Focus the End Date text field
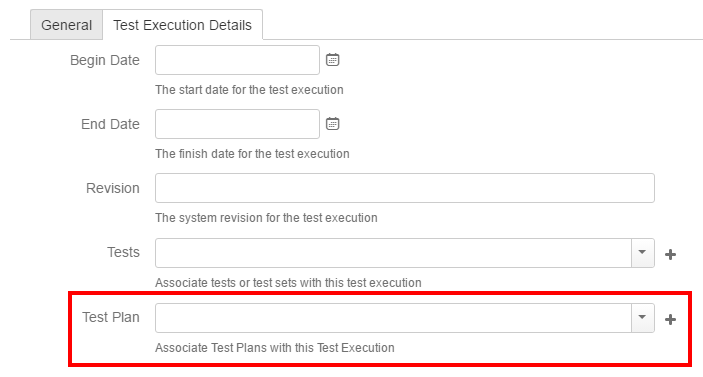The height and width of the screenshot is (377, 703). pyautogui.click(x=237, y=124)
